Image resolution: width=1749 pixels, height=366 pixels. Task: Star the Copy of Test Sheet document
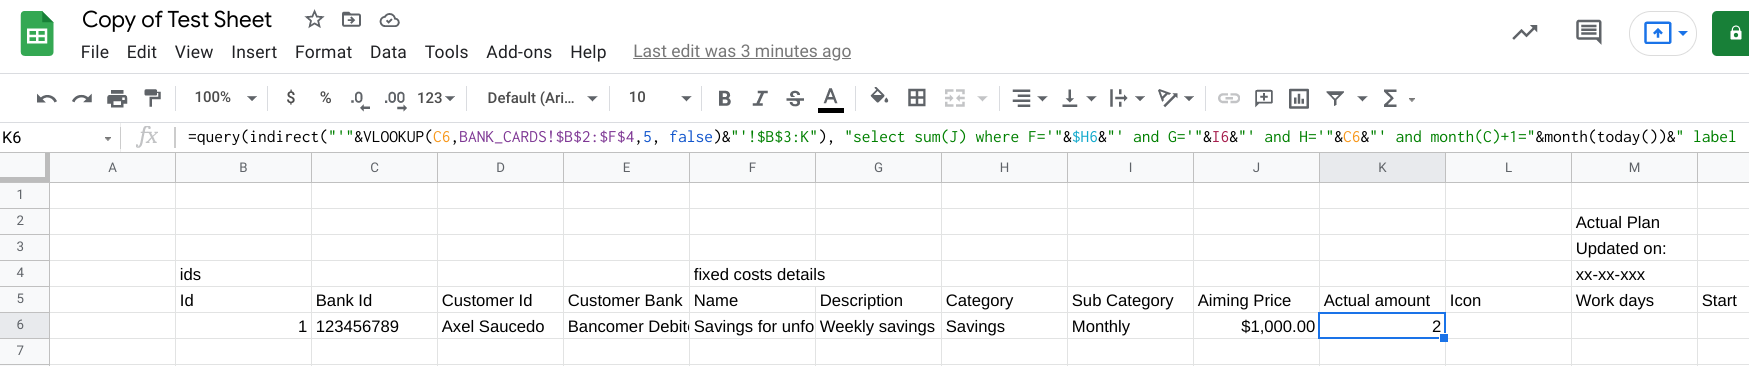click(314, 19)
